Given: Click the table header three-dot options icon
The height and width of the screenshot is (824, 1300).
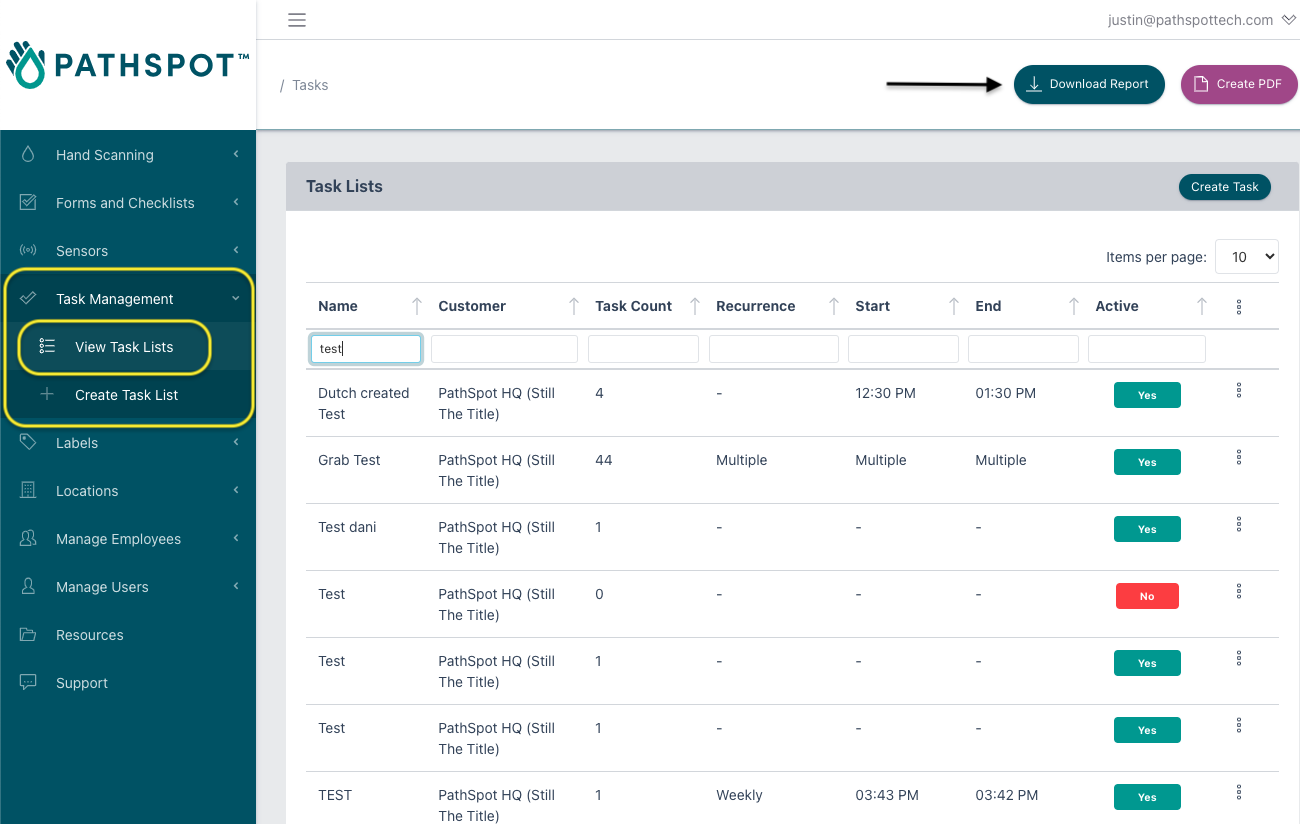Looking at the screenshot, I should [x=1239, y=307].
